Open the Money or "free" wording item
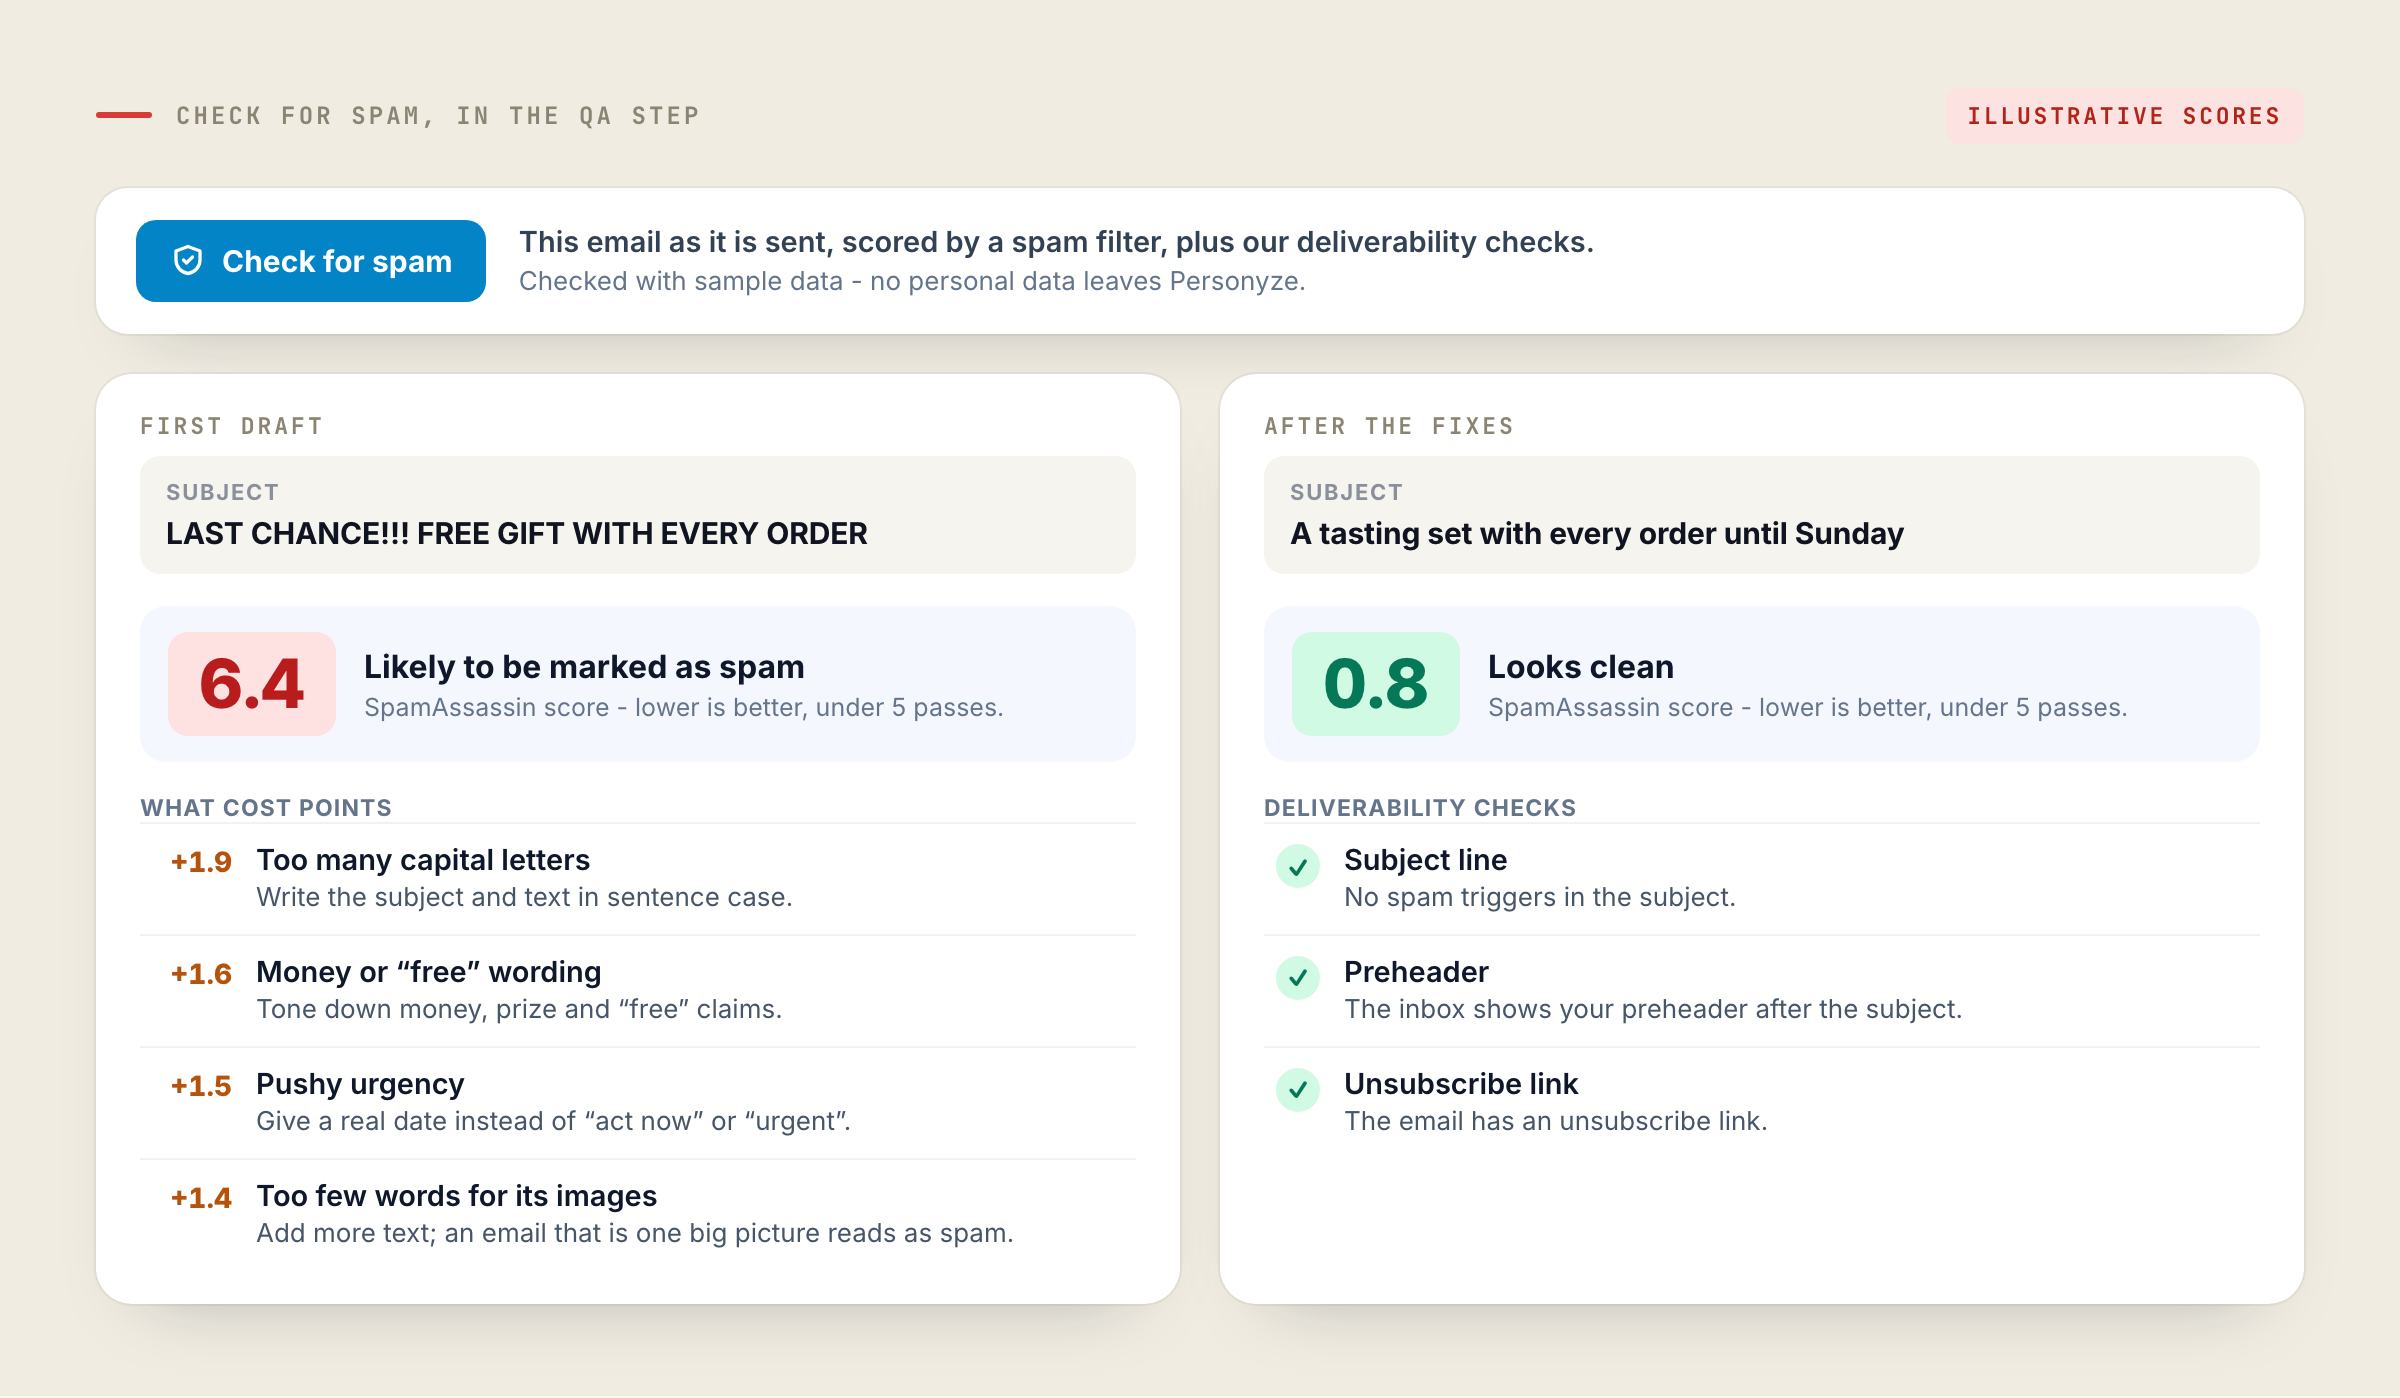The width and height of the screenshot is (2400, 1398). [638, 991]
